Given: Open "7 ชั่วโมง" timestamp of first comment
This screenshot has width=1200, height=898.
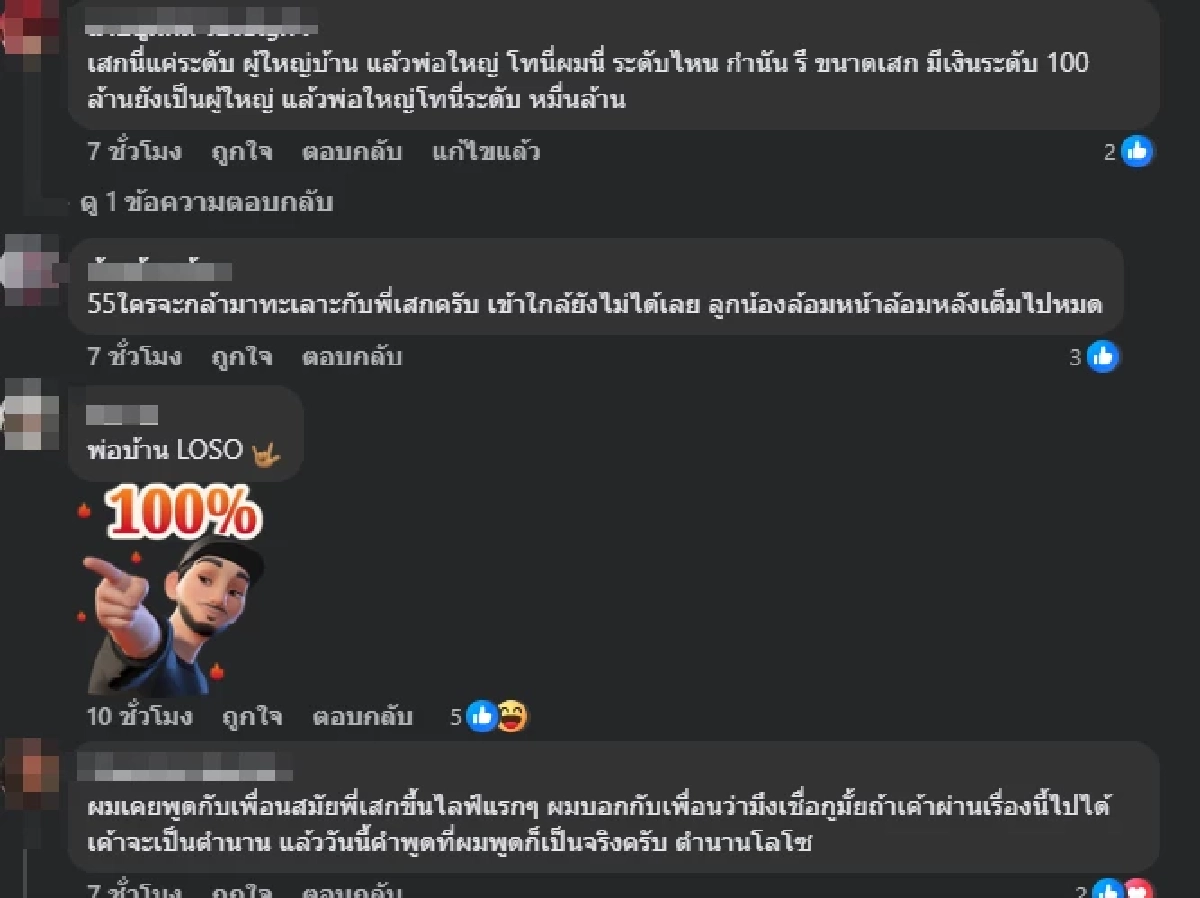Looking at the screenshot, I should click(135, 153).
